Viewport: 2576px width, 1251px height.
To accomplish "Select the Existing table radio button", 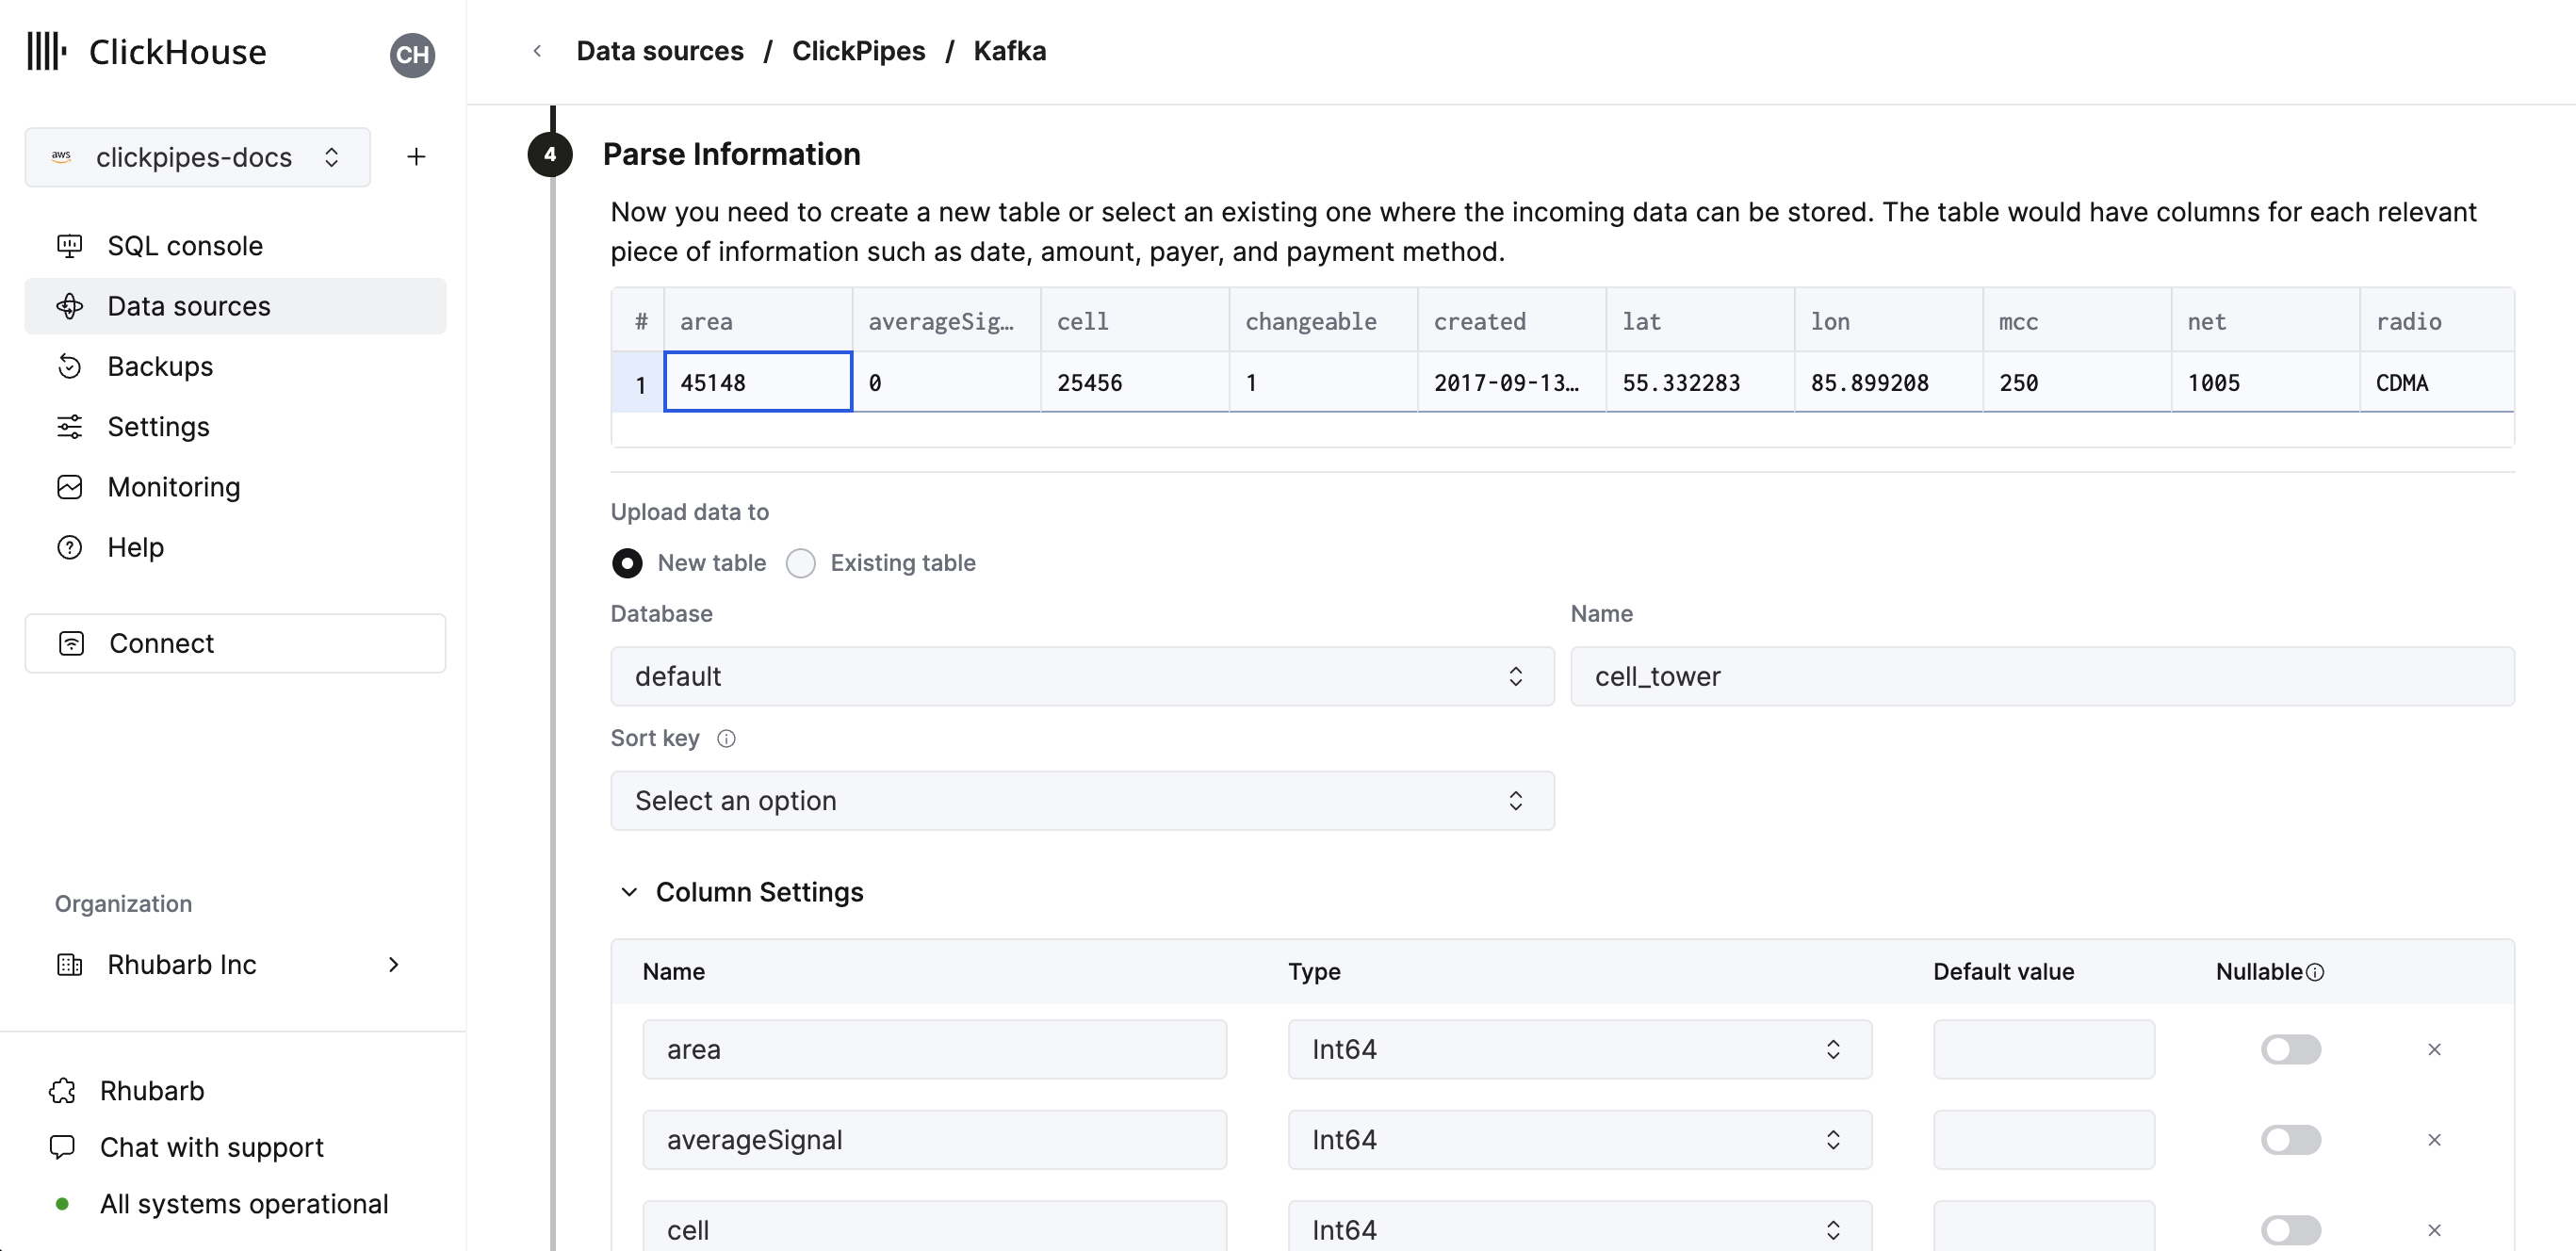I will point(800,563).
